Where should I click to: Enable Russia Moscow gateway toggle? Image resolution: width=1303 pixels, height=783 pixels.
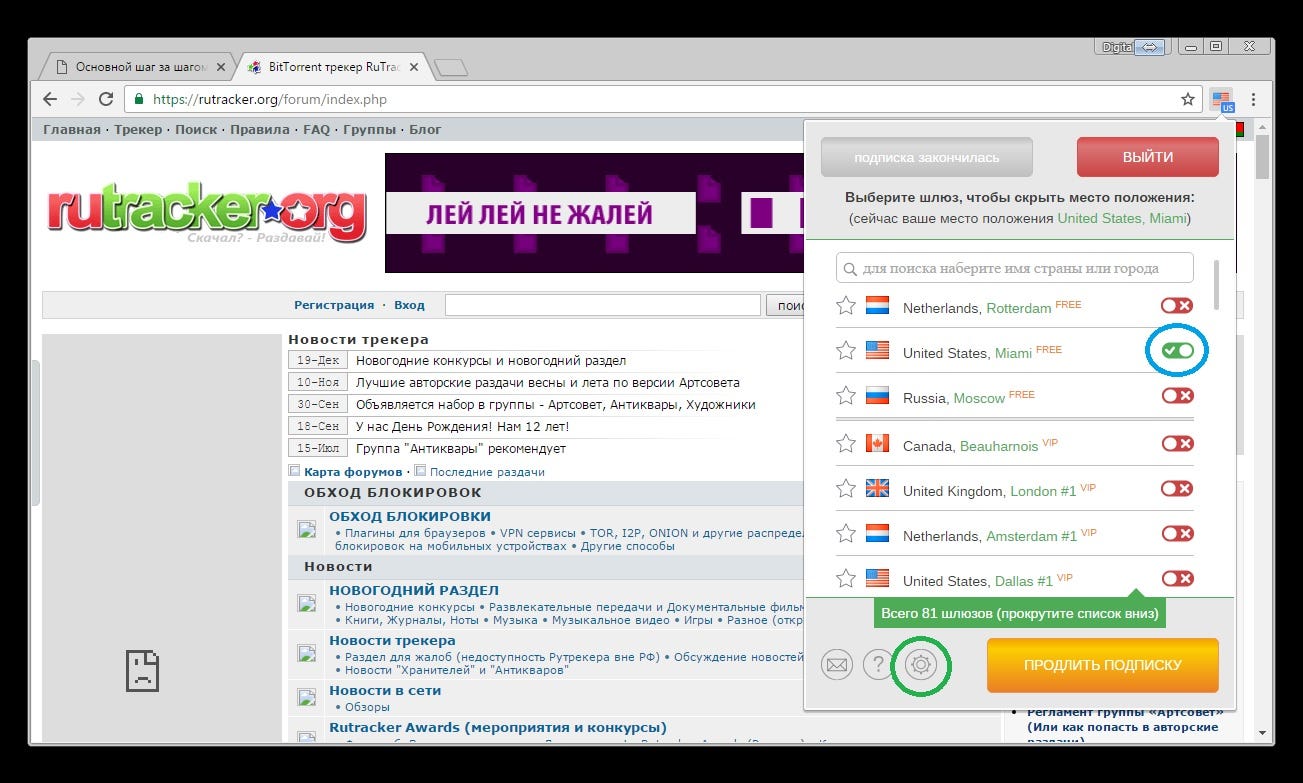point(1177,396)
